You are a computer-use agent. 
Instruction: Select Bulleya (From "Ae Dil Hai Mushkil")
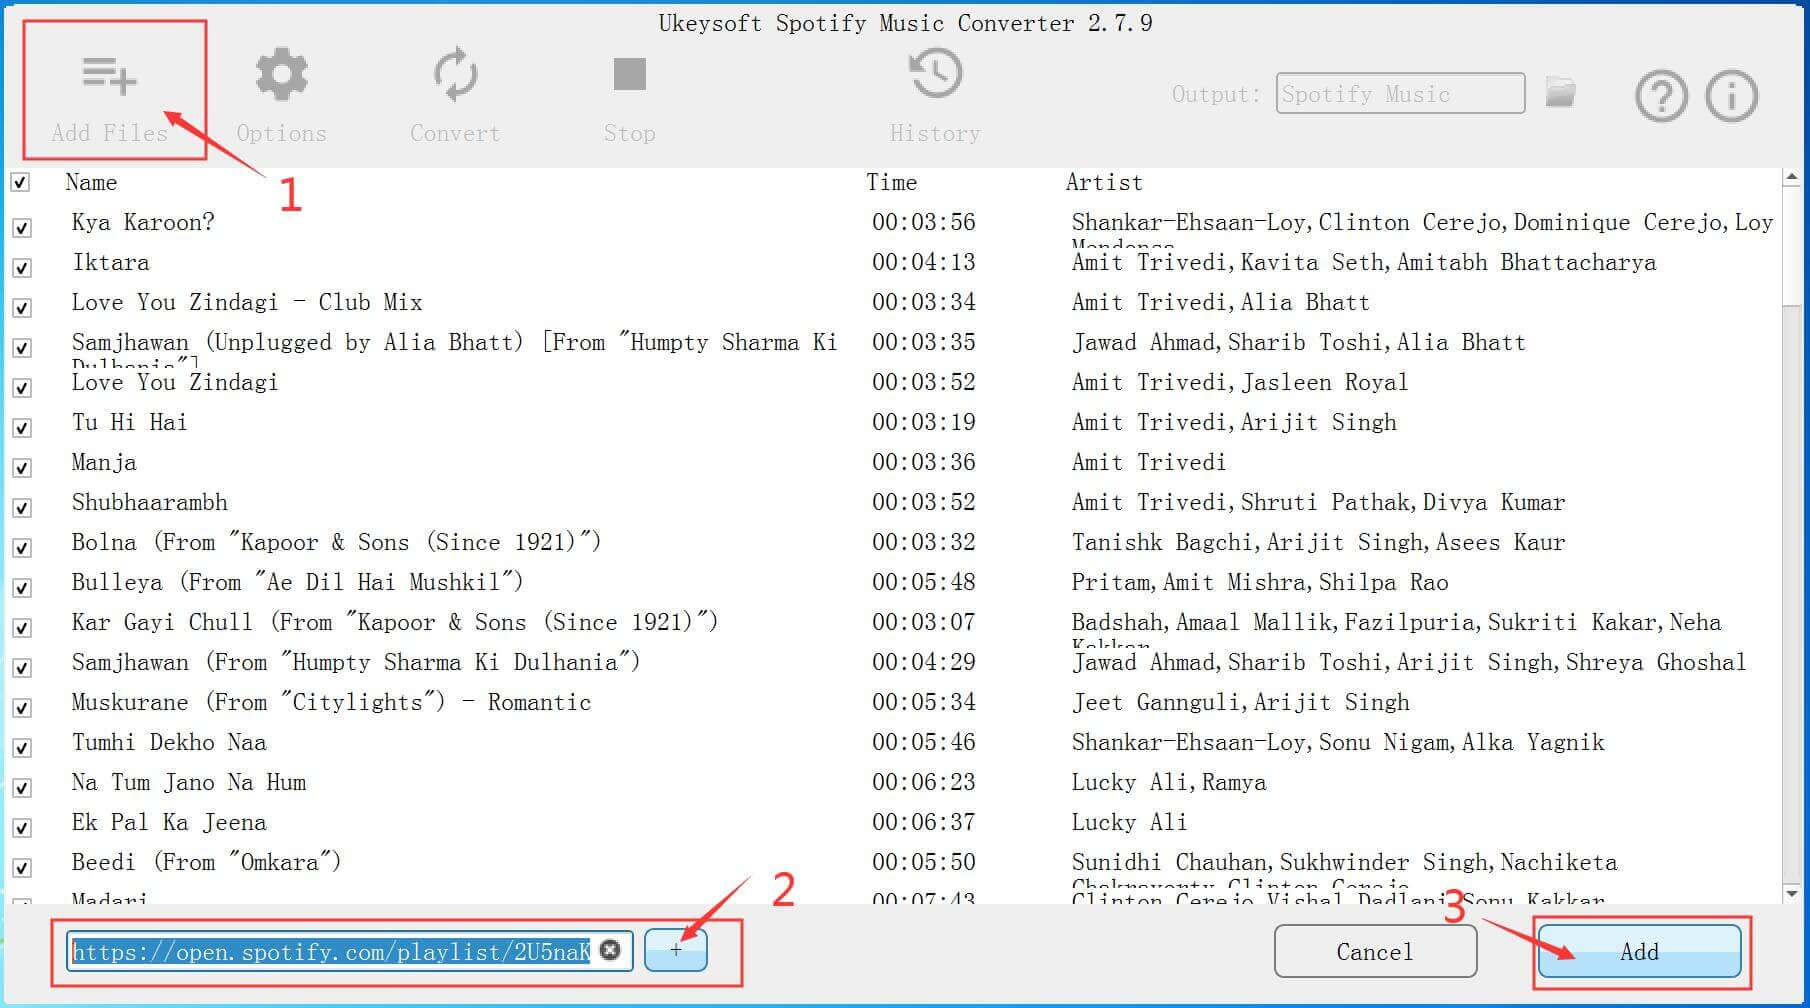297,582
